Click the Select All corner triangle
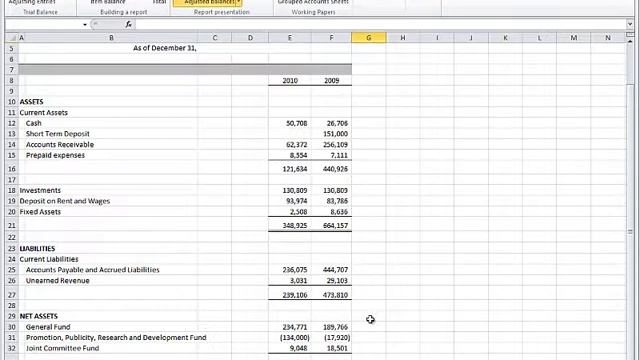This screenshot has height=360, width=640. pos(12,38)
